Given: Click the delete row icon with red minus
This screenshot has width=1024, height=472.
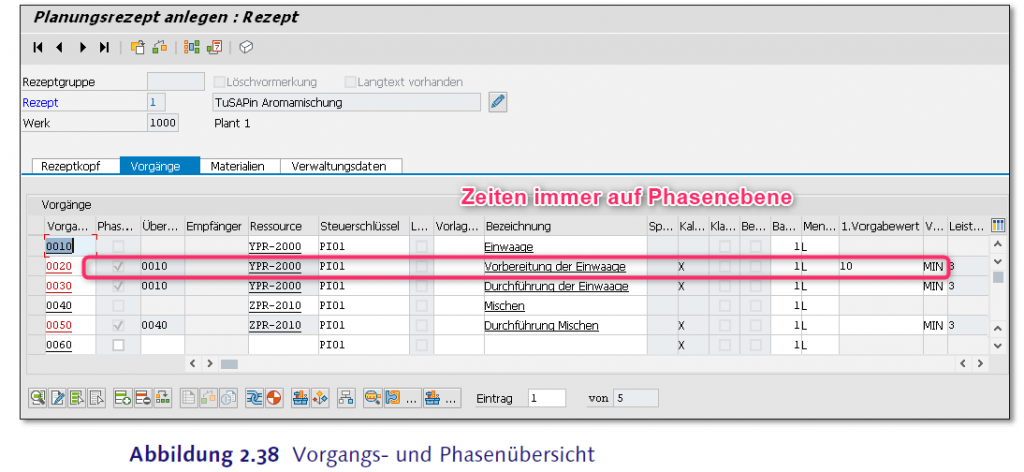Looking at the screenshot, I should pos(141,398).
